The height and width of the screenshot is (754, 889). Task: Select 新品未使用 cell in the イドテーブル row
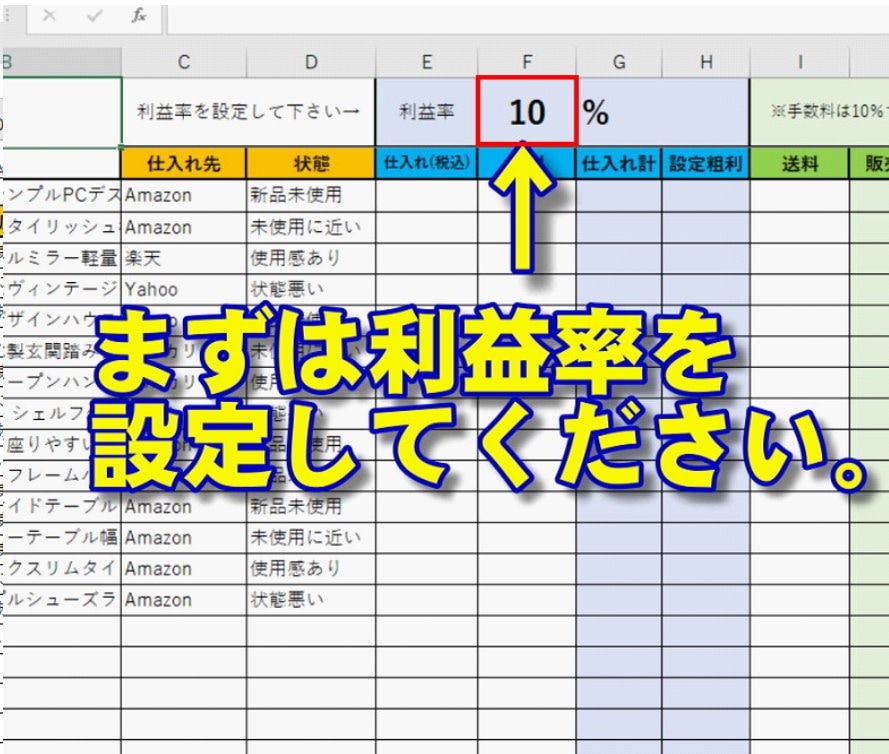pos(311,507)
